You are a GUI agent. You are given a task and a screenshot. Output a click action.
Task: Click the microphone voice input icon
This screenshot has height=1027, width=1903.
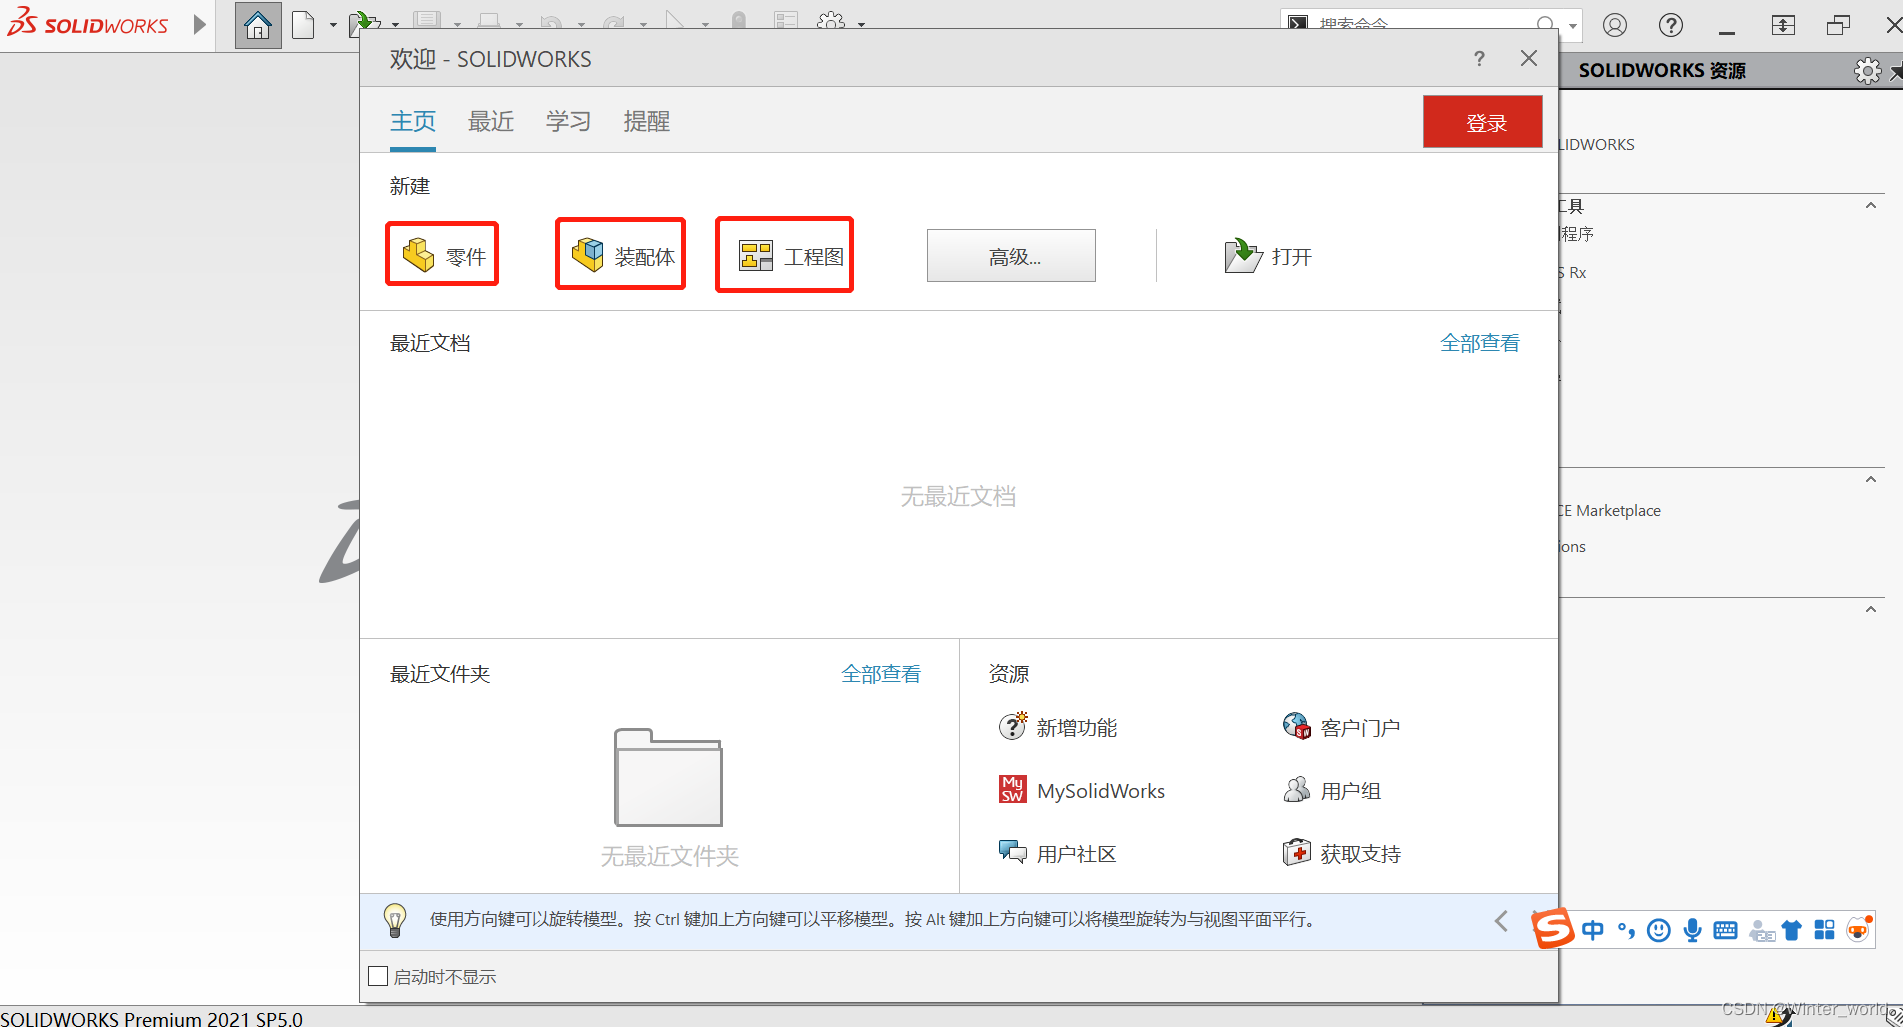(x=1692, y=930)
